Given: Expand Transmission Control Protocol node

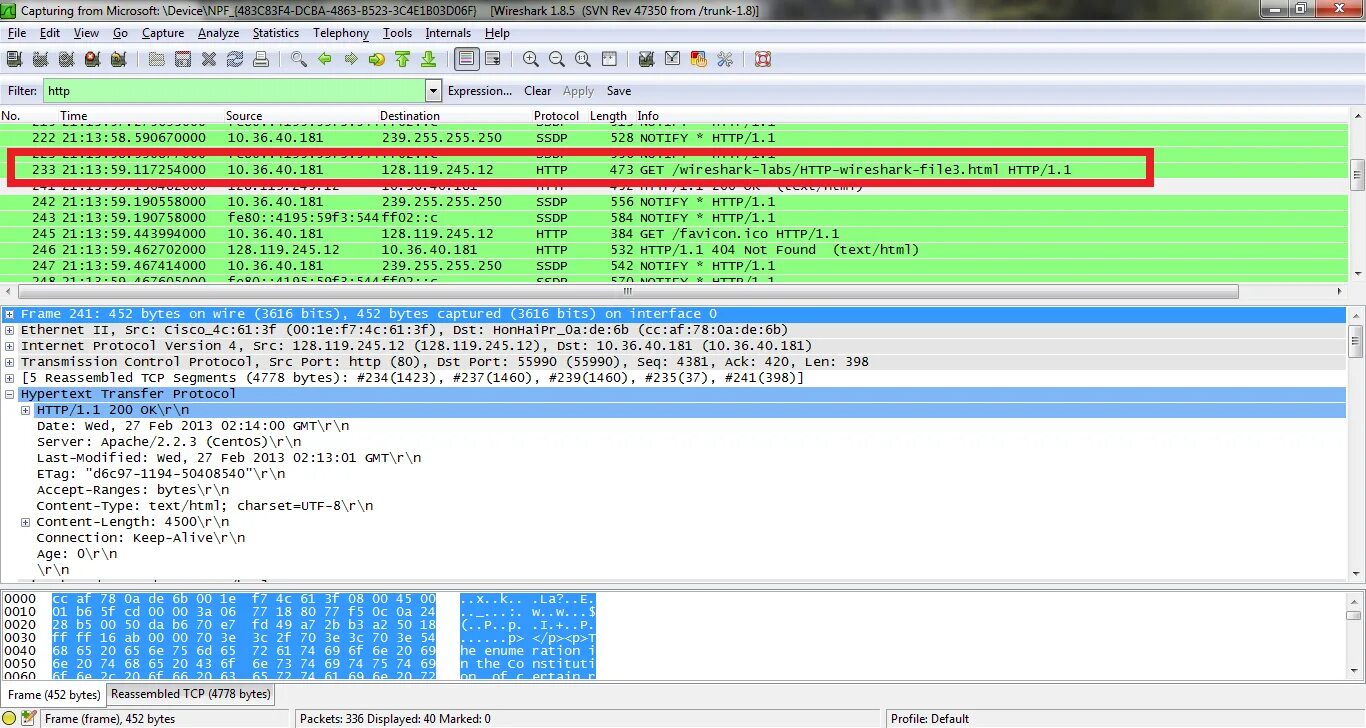Looking at the screenshot, I should point(10,362).
